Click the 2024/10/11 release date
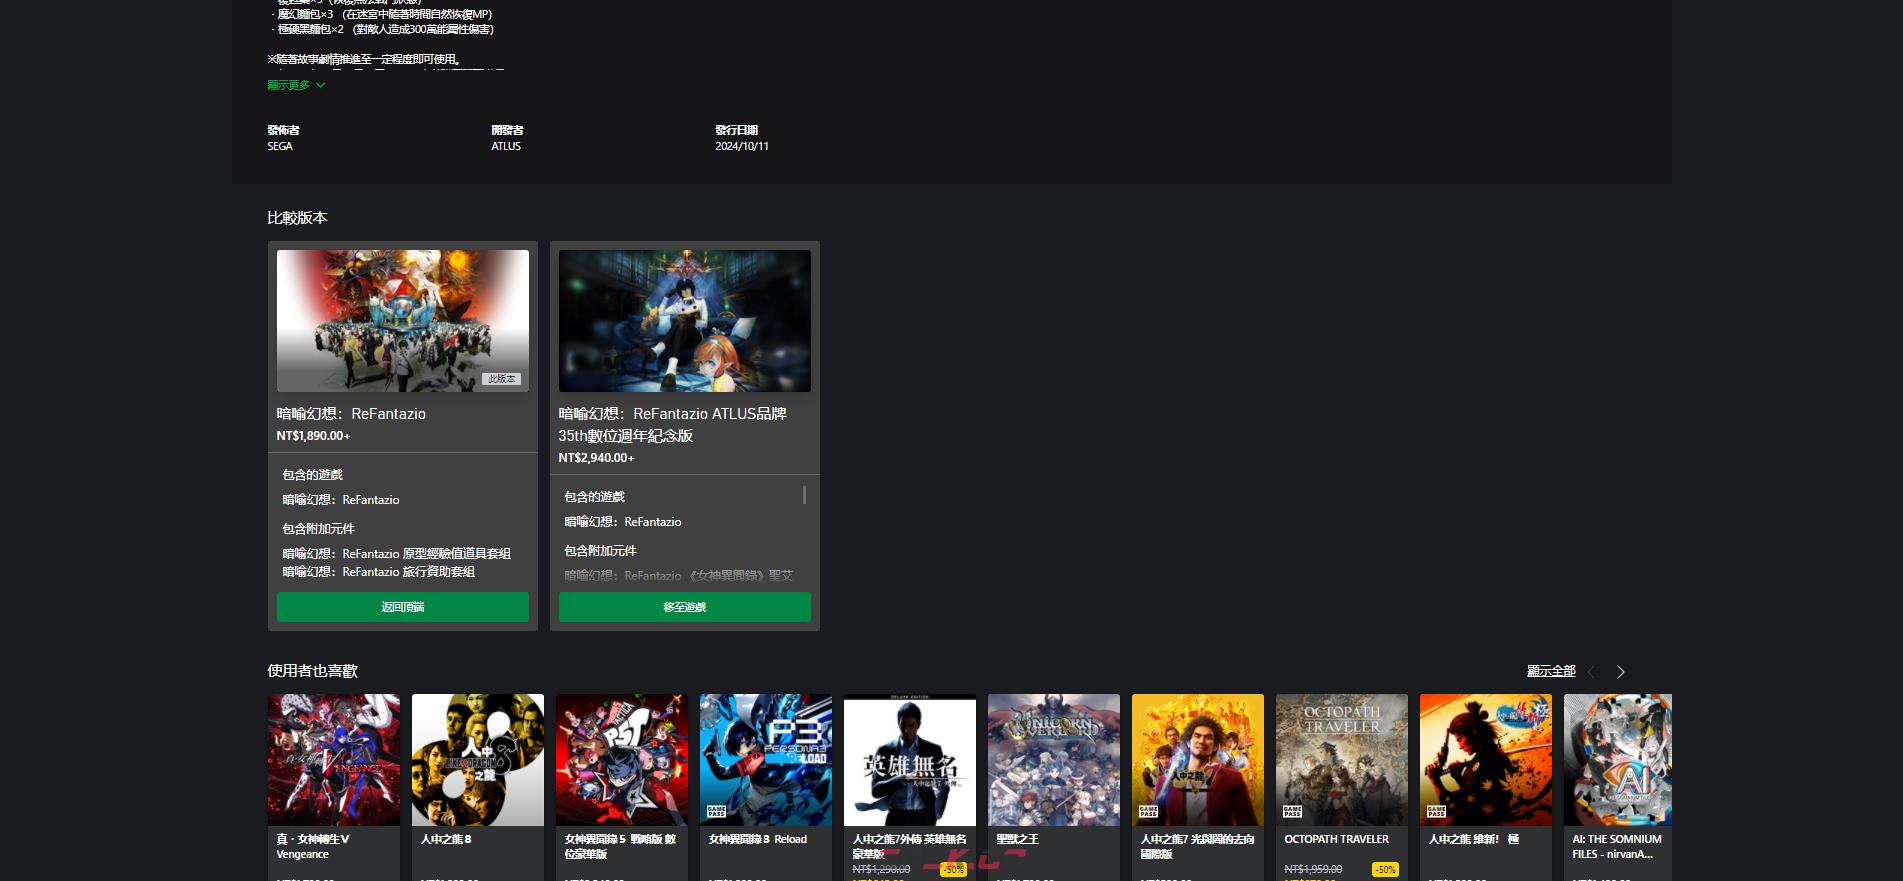Screen dimensions: 1903x881 coord(742,146)
